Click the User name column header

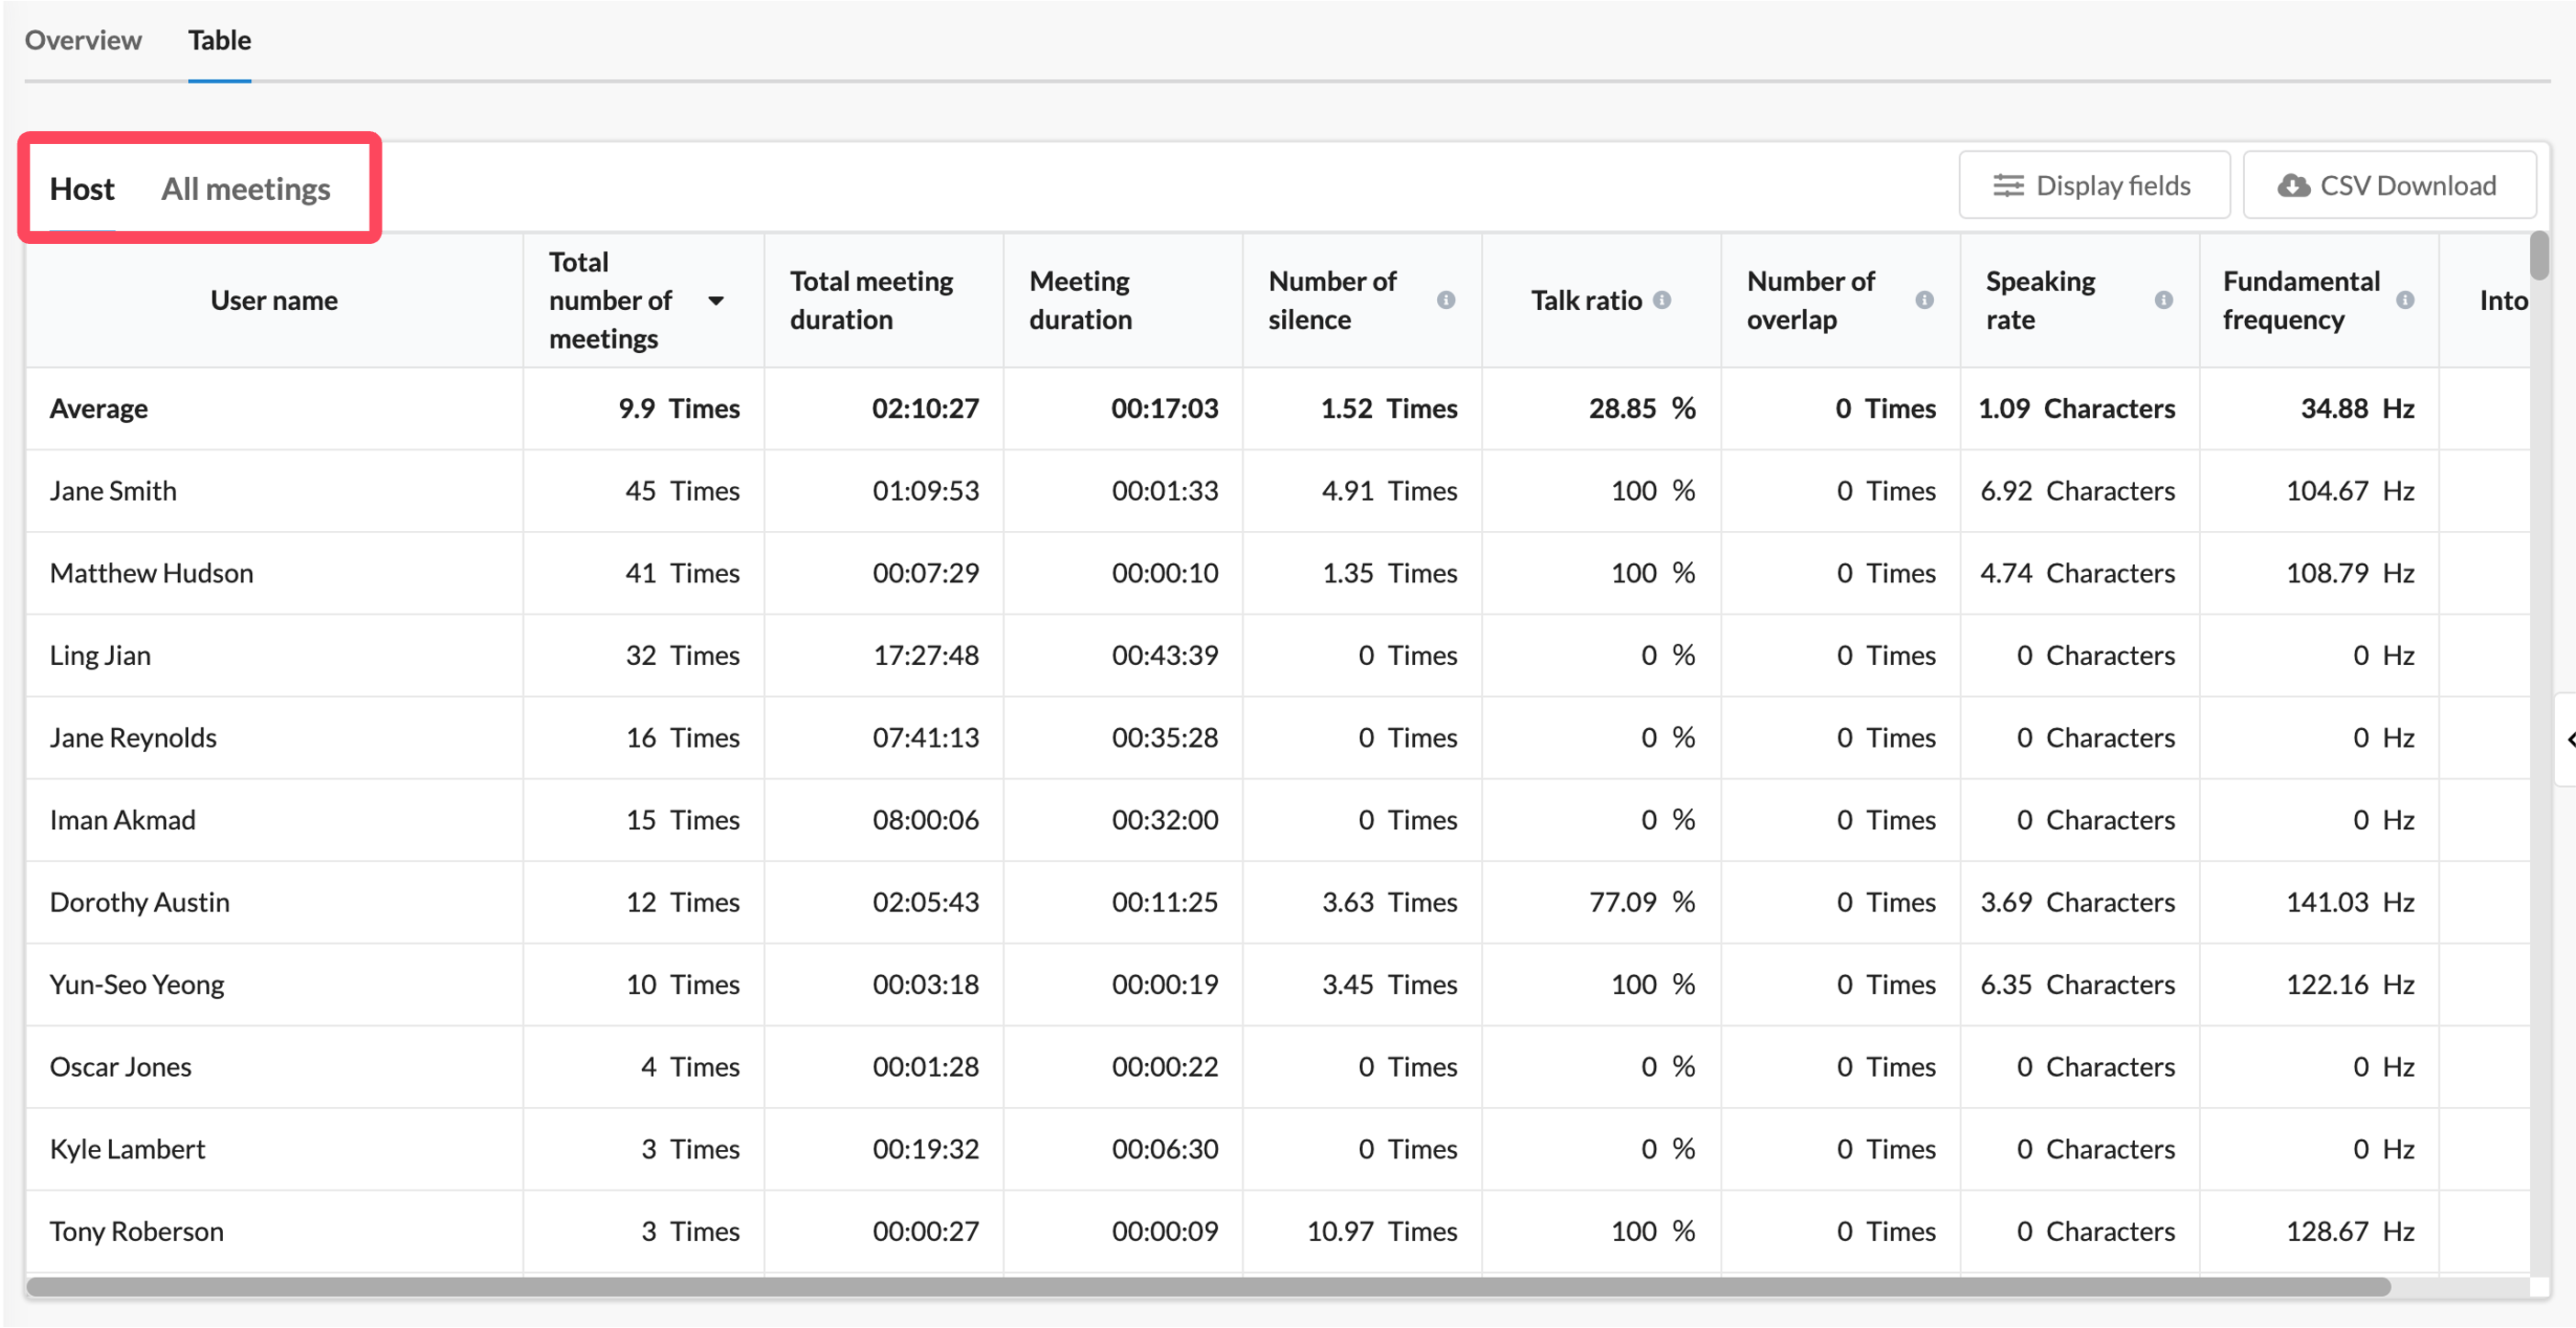coord(274,301)
